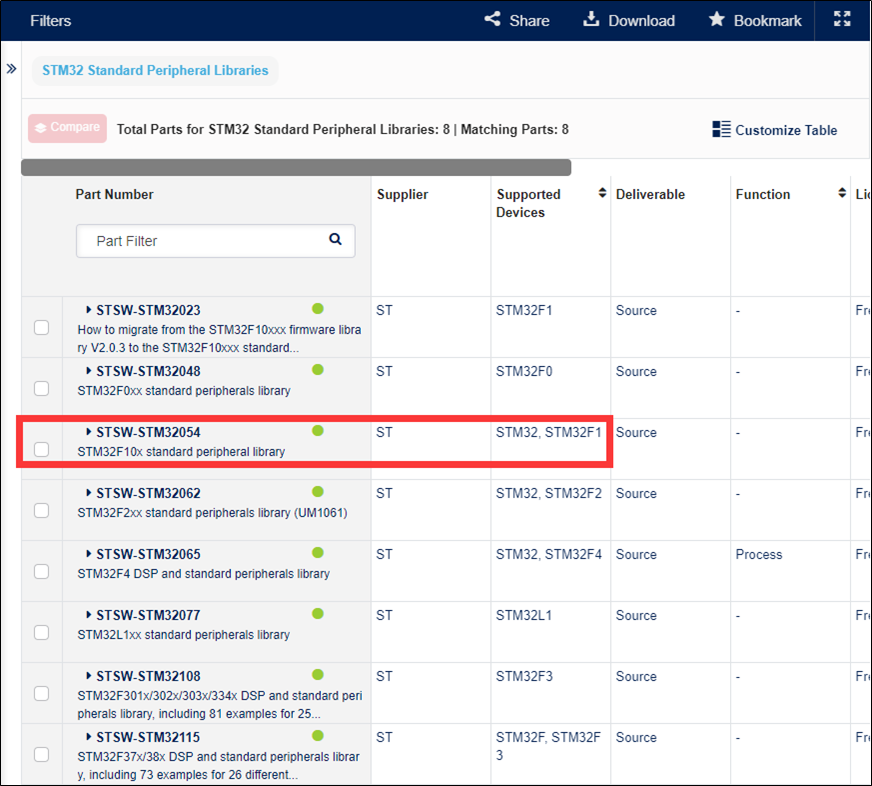This screenshot has width=872, height=786.
Task: Click the STM32 Standard Peripheral Libraries tag
Action: (155, 70)
